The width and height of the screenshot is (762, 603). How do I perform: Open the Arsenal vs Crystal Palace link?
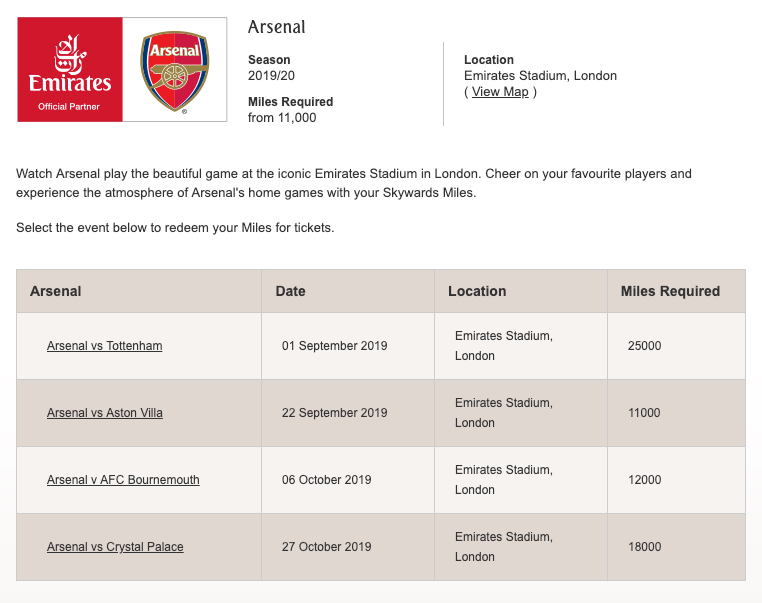pyautogui.click(x=115, y=547)
